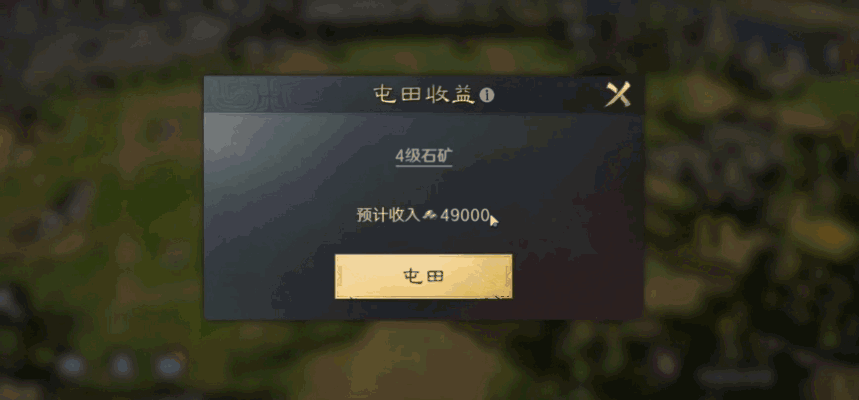Click the rightmost blurred round icon at bottom-left
This screenshot has width=859, height=400.
[170, 365]
